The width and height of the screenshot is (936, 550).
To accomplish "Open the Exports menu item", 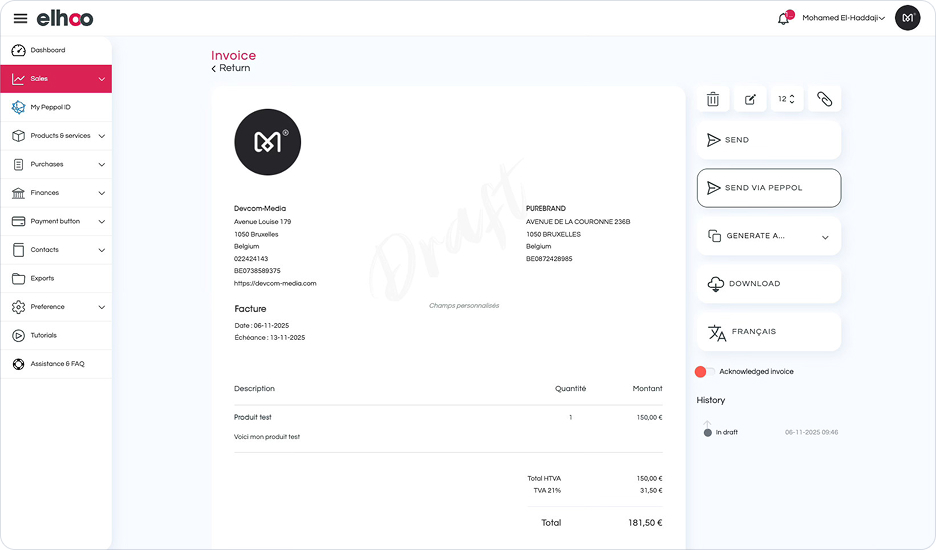I will [42, 278].
